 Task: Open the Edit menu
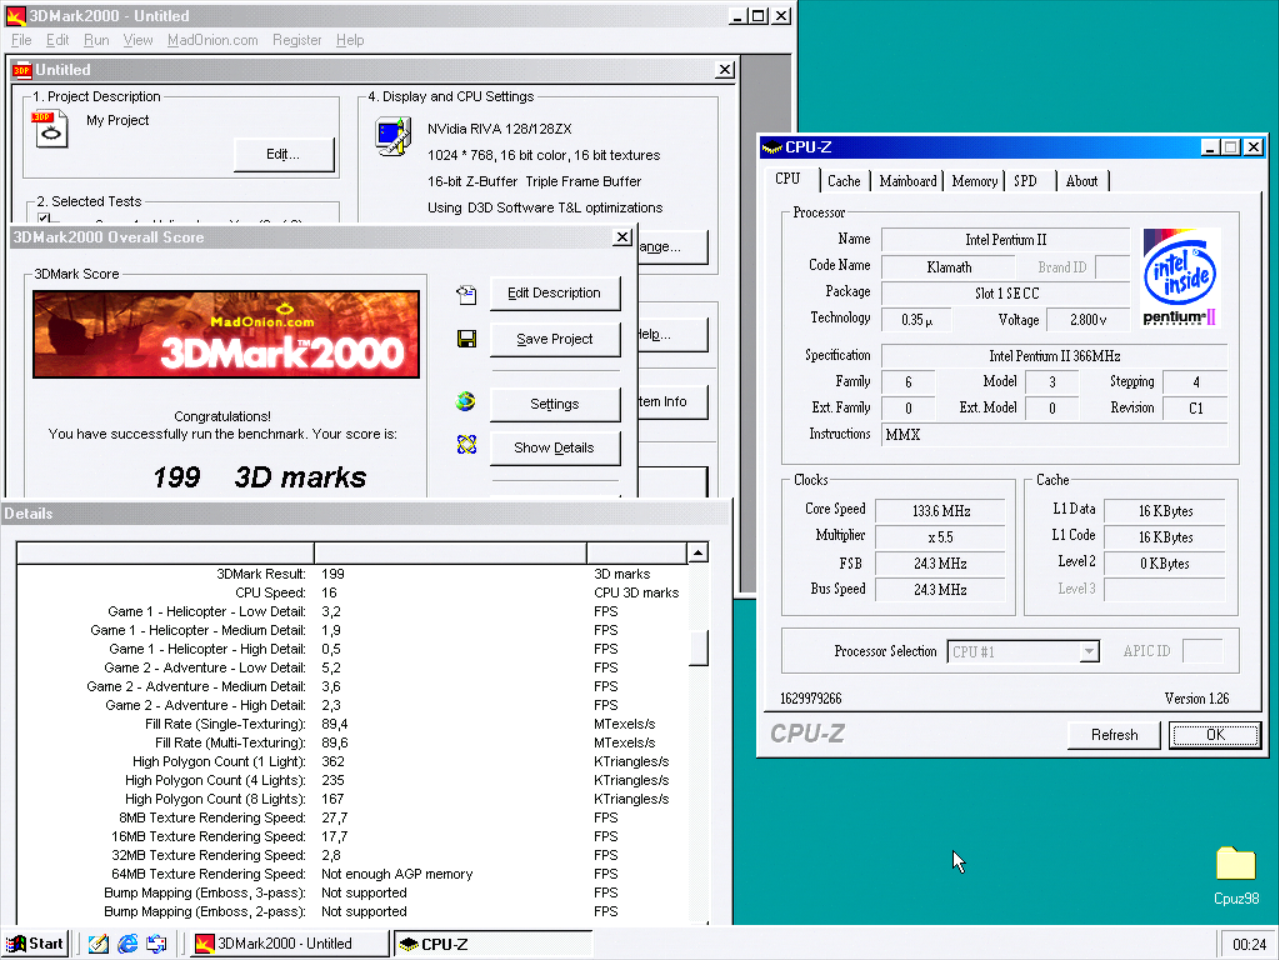pos(57,40)
